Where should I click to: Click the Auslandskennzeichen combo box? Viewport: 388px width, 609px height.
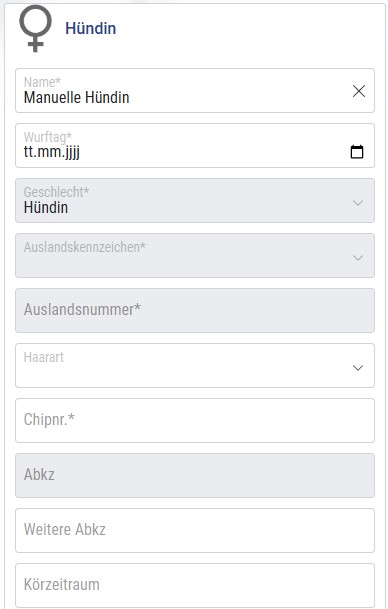195,256
